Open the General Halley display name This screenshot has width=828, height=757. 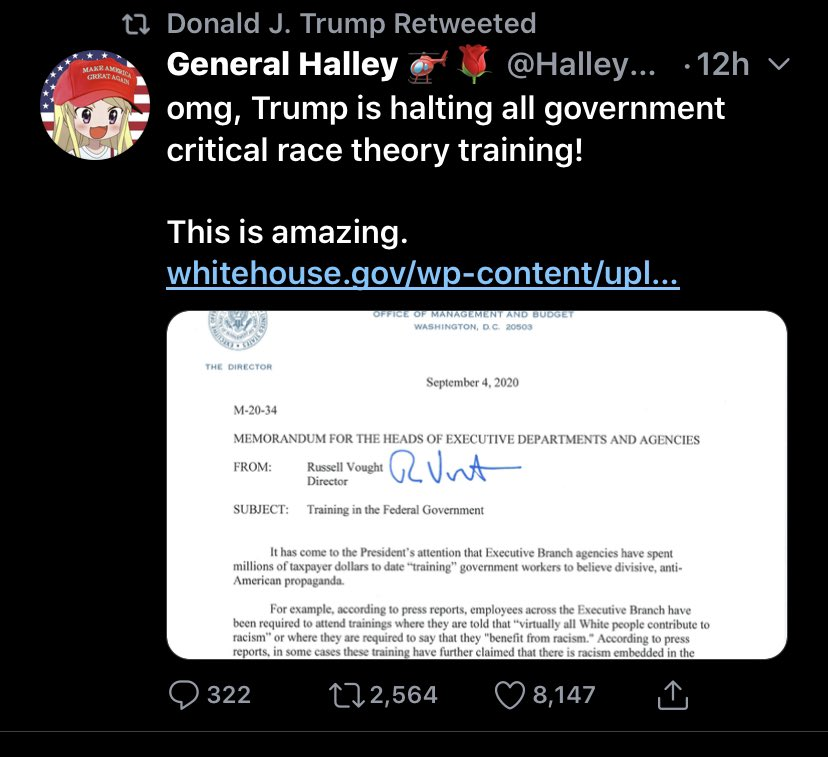(282, 65)
